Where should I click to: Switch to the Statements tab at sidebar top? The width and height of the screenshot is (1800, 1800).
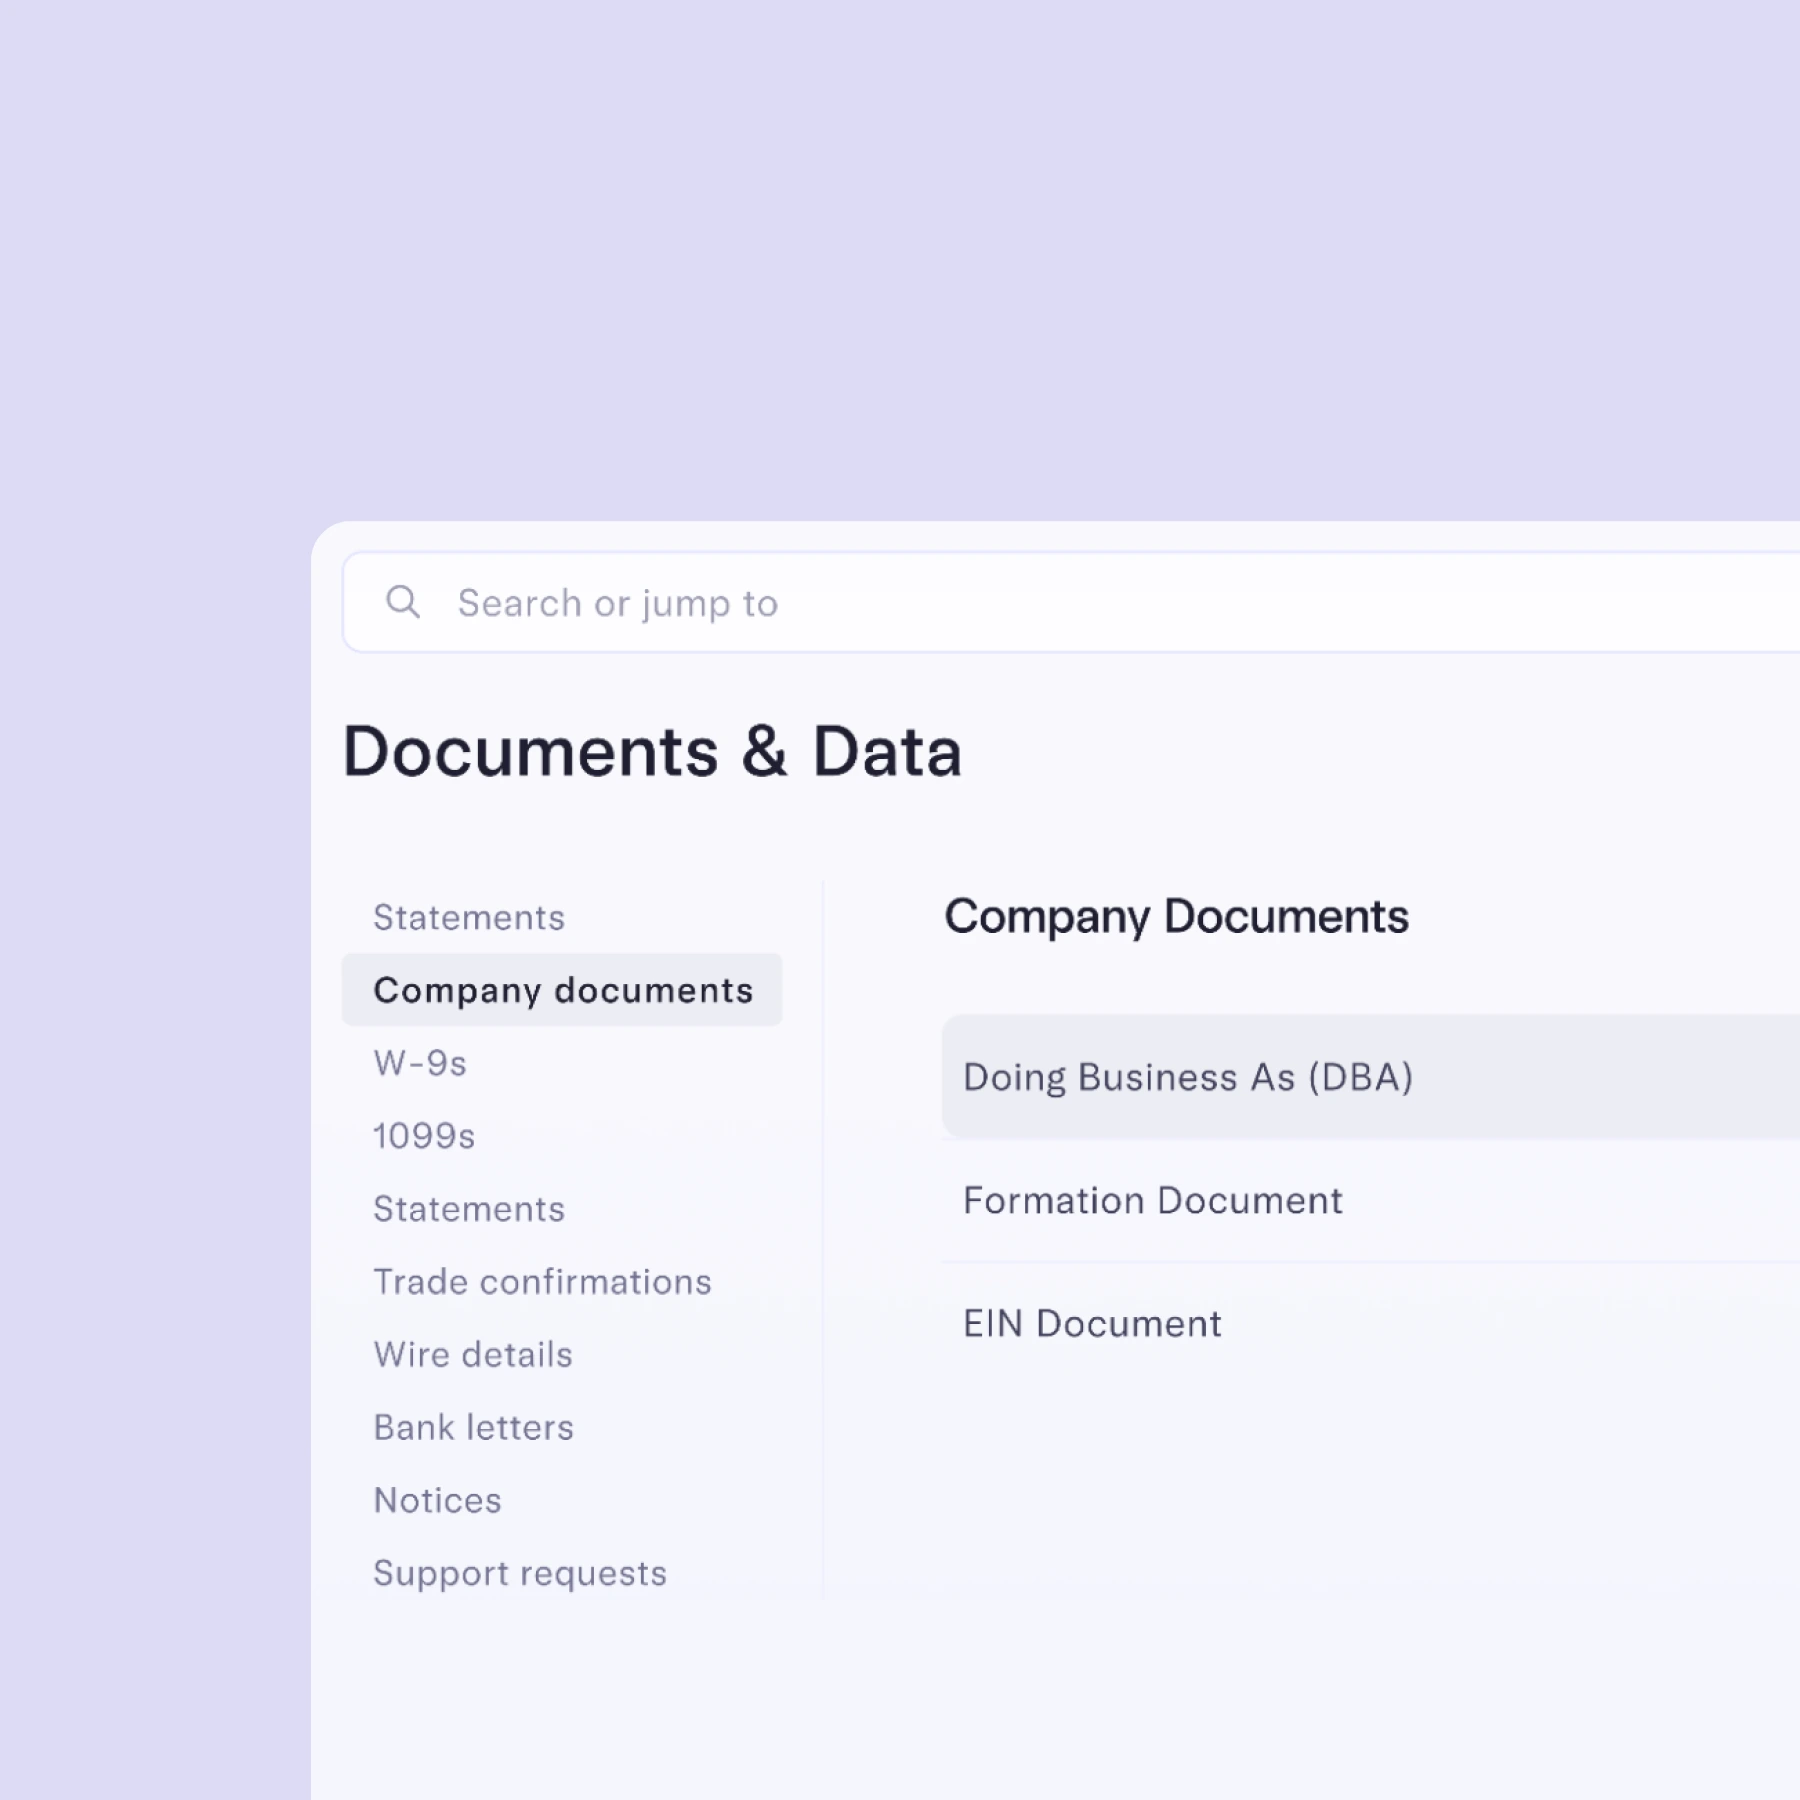468,917
